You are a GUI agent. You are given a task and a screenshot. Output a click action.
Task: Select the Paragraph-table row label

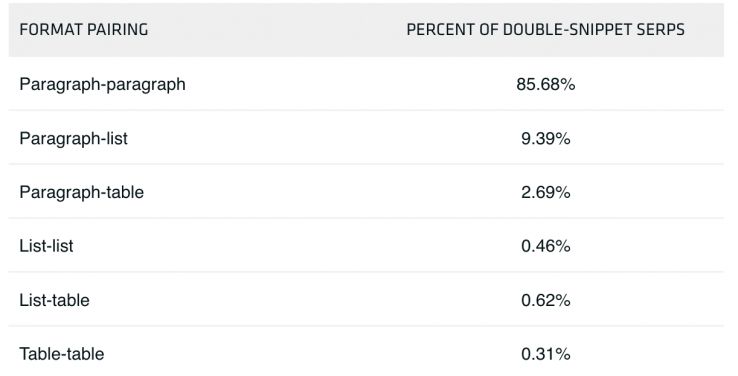81,192
